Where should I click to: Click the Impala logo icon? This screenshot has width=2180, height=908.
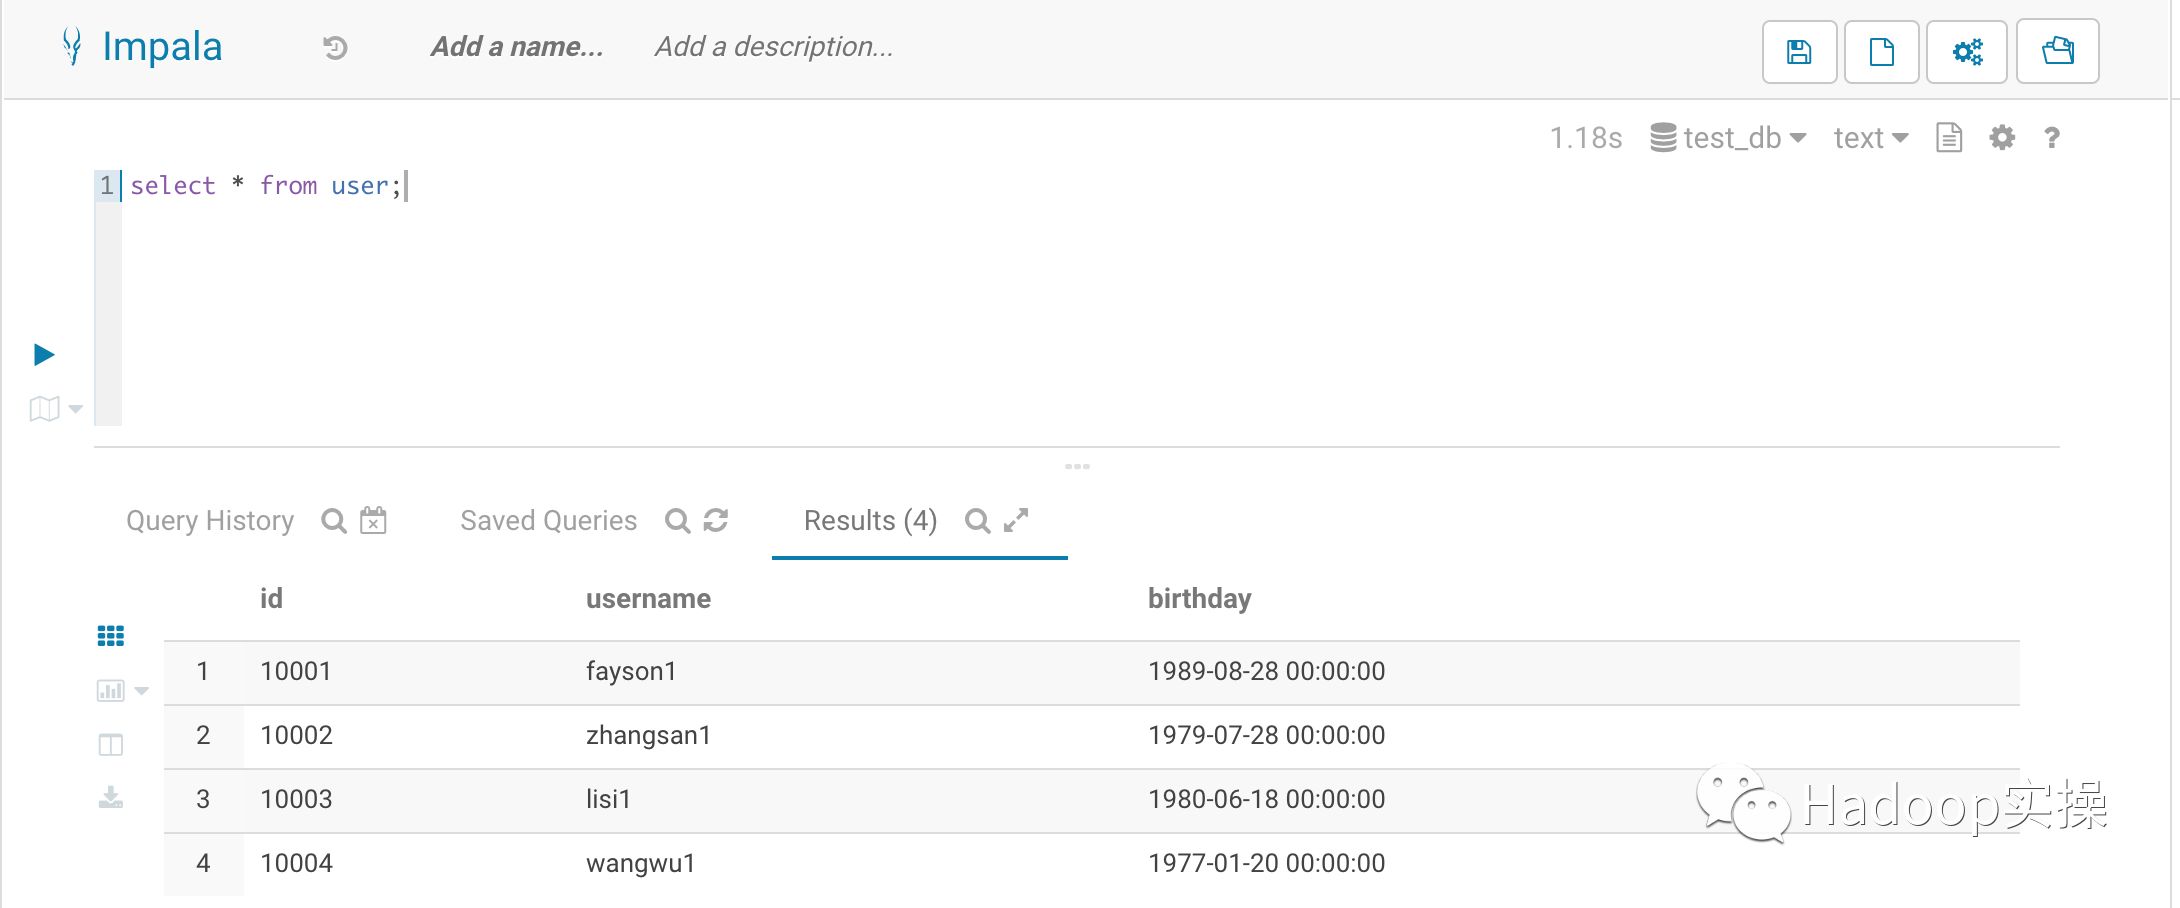pos(71,46)
